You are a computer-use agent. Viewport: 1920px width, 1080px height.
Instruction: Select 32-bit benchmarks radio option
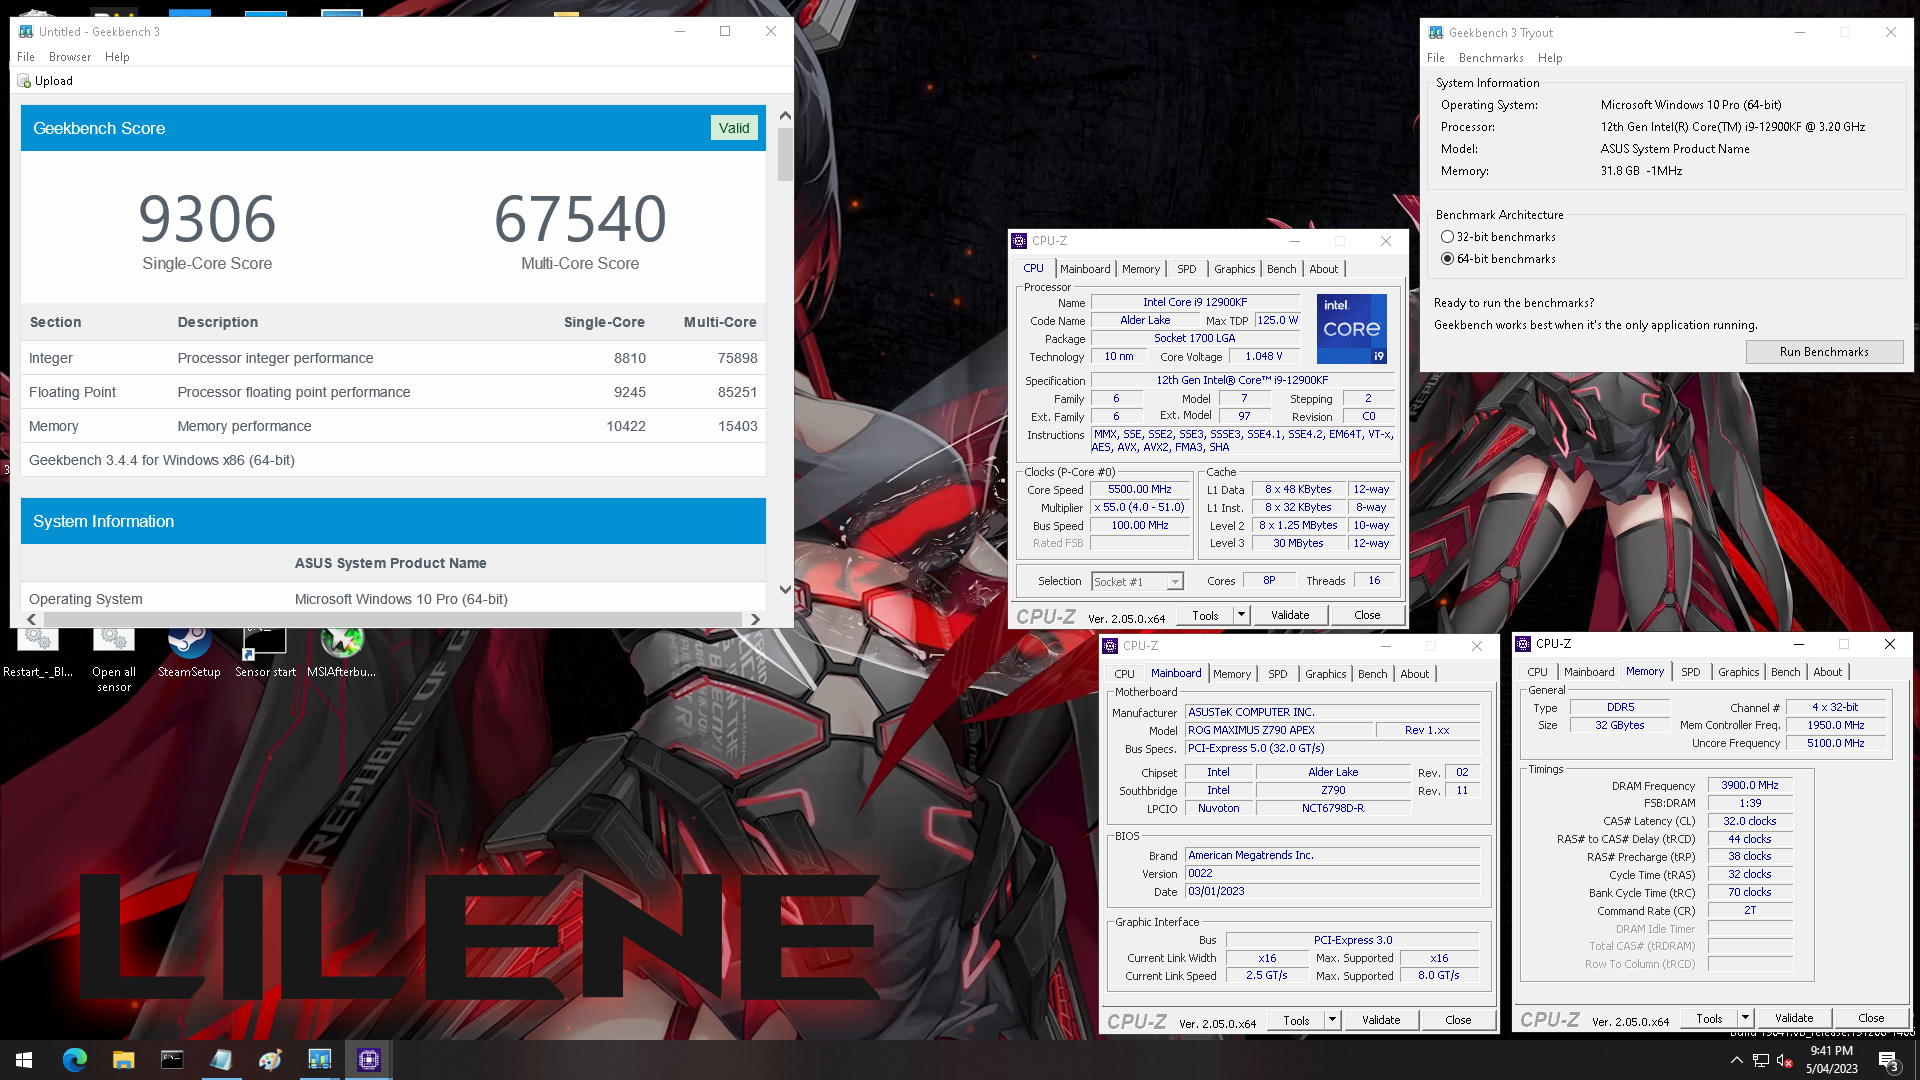[x=1447, y=237]
